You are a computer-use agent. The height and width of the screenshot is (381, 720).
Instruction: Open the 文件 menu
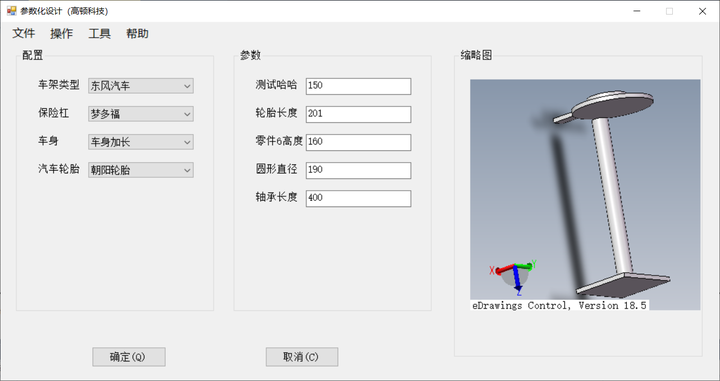click(23, 34)
